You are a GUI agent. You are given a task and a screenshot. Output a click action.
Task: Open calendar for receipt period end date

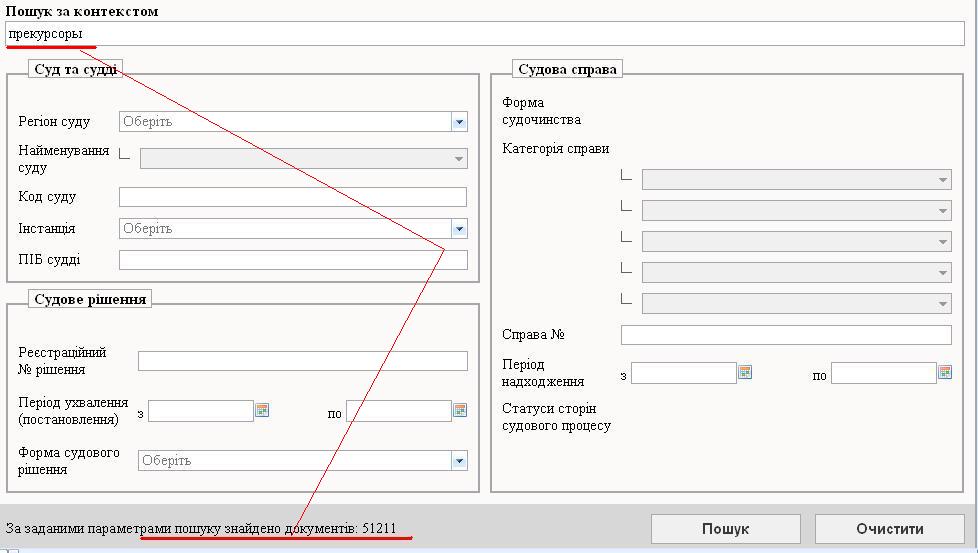[x=944, y=372]
